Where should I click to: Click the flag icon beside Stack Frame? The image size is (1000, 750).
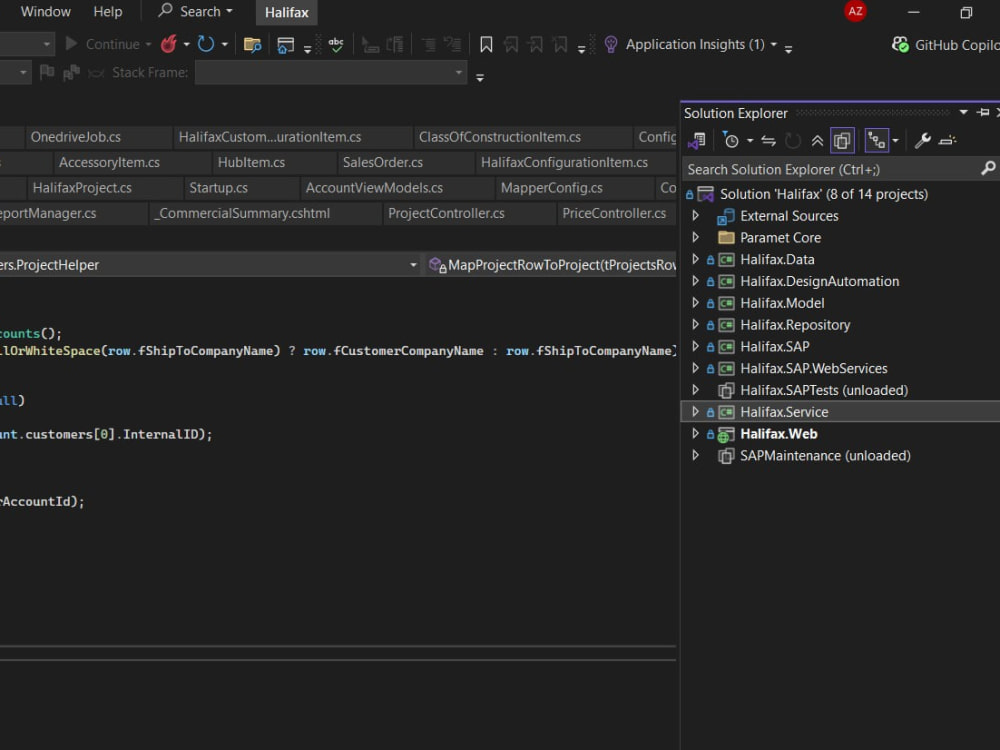[47, 73]
